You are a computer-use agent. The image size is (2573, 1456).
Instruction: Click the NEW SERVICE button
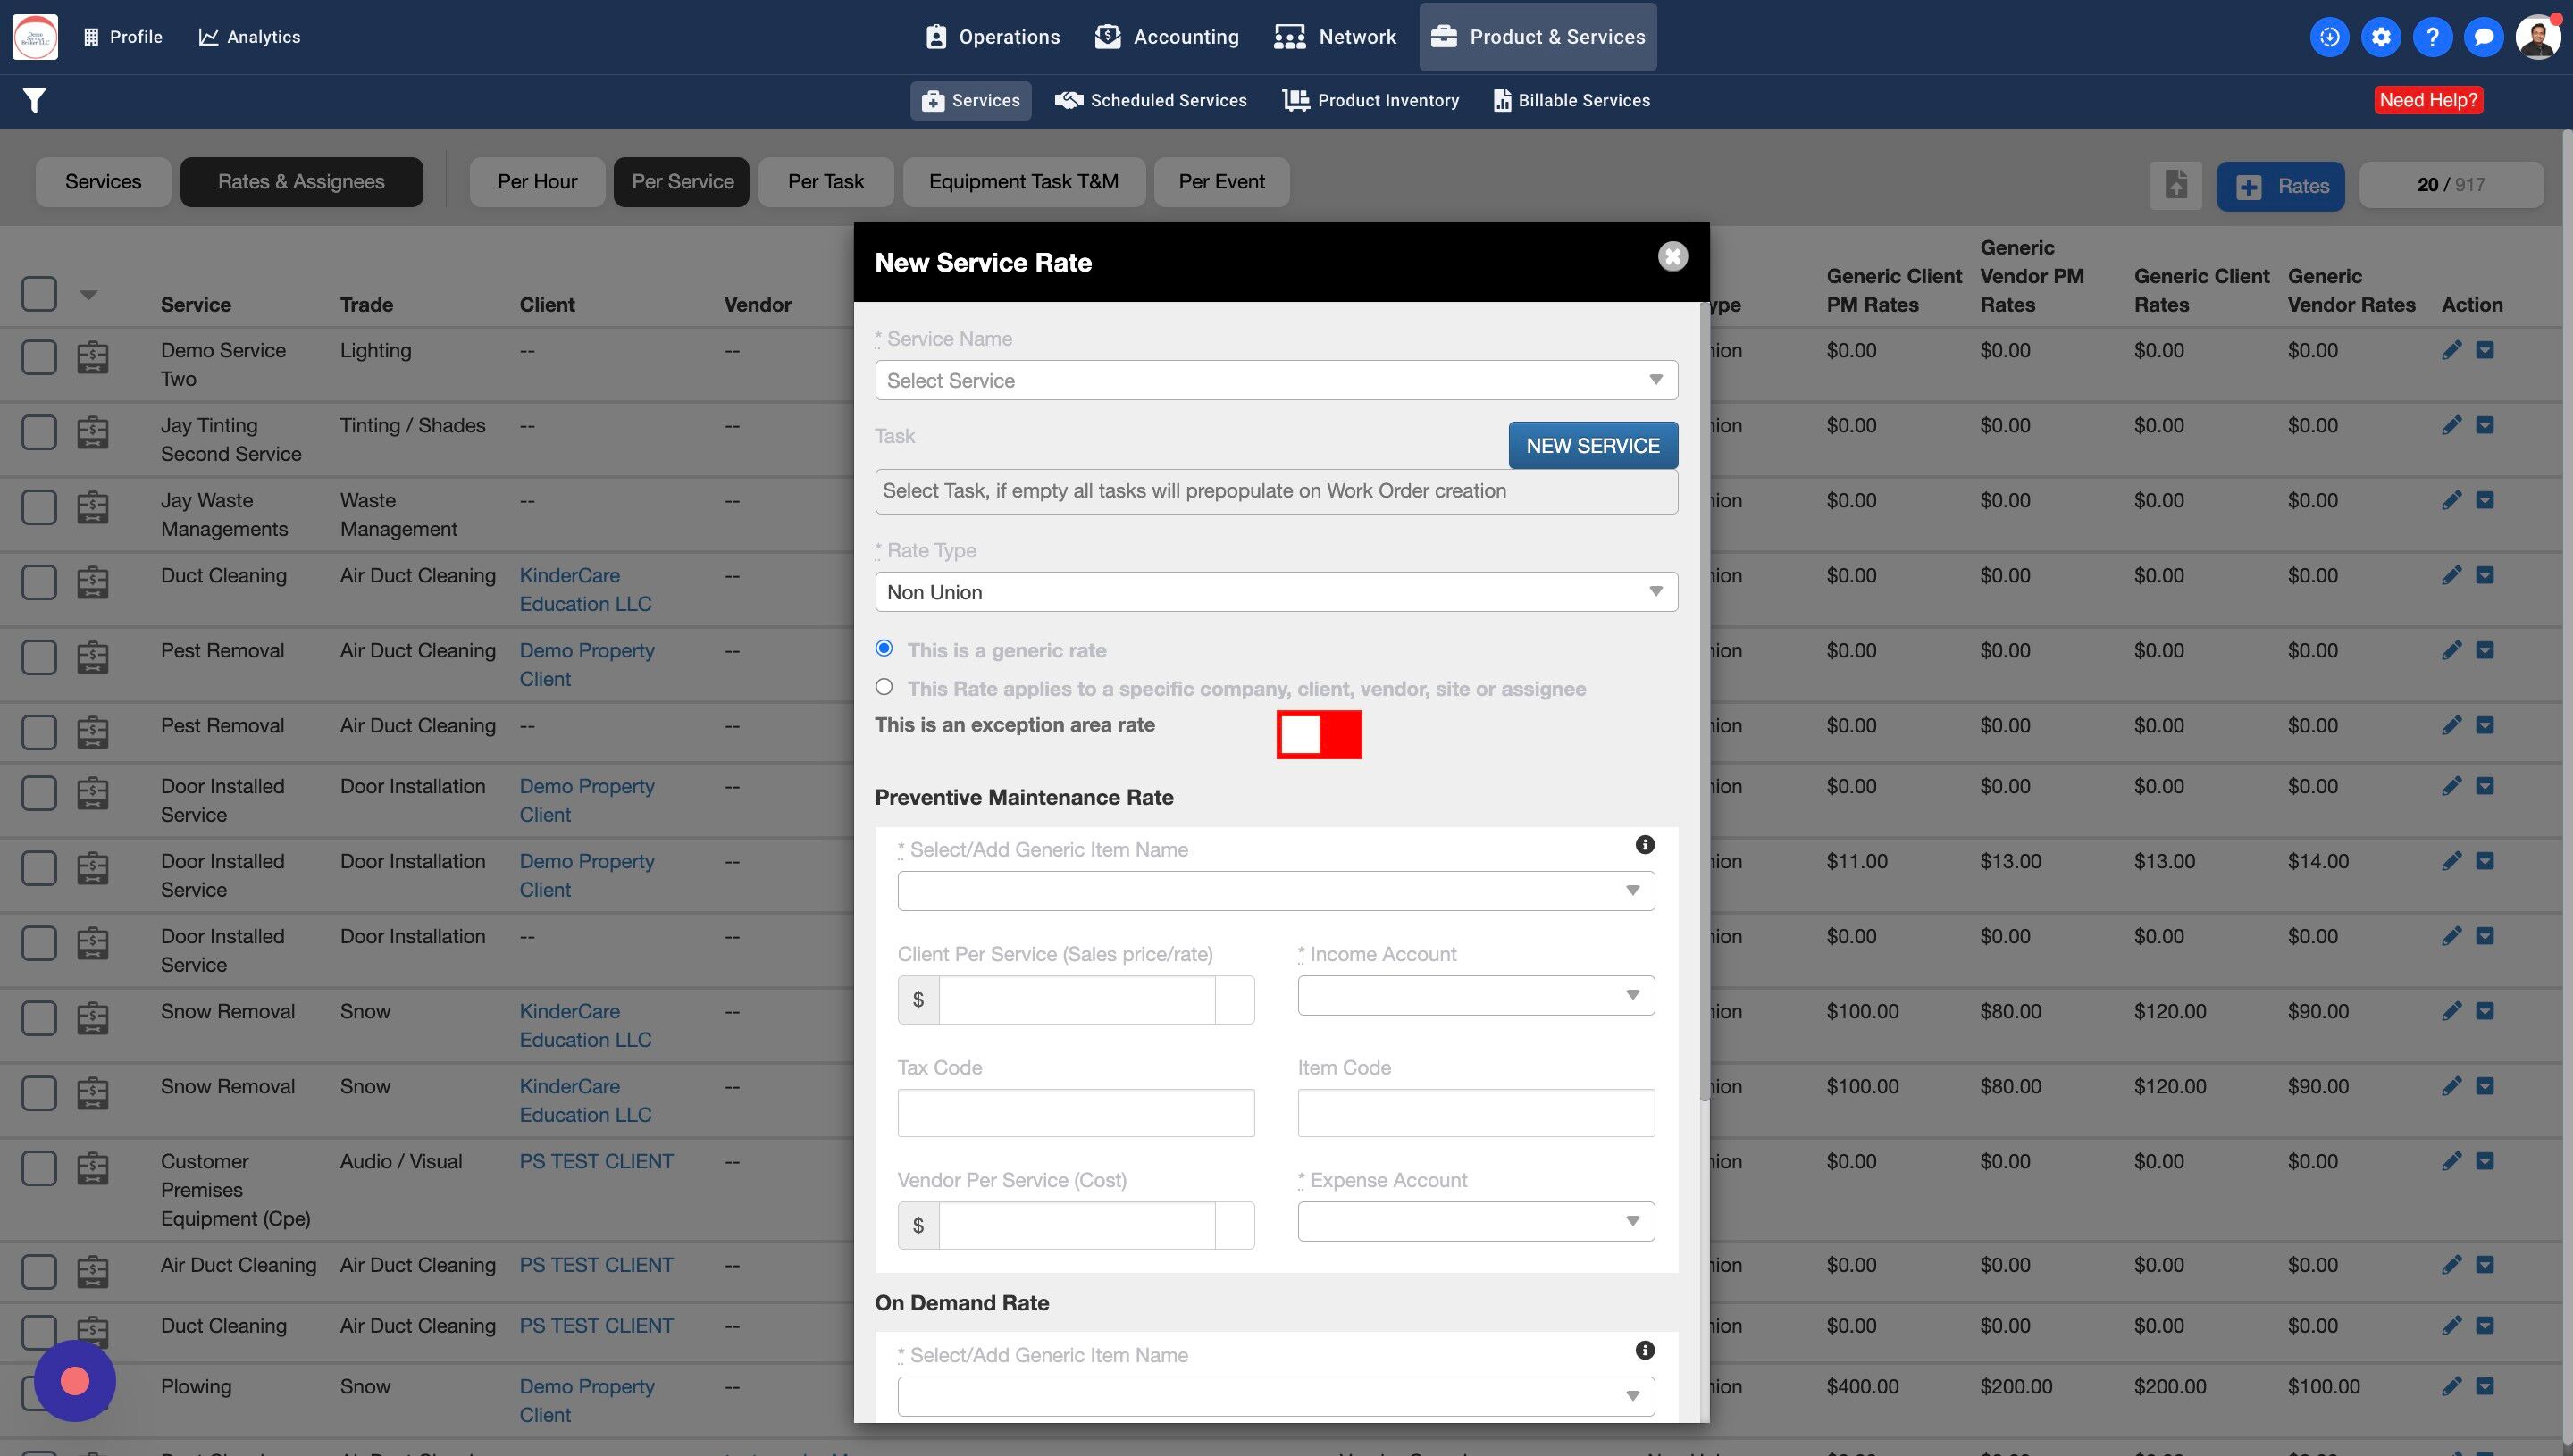point(1592,446)
